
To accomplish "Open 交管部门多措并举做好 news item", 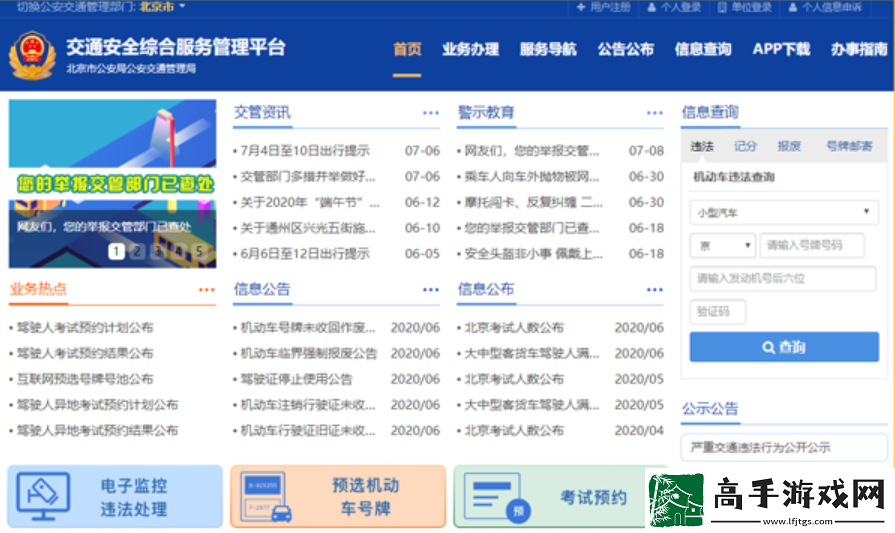I will tap(308, 176).
